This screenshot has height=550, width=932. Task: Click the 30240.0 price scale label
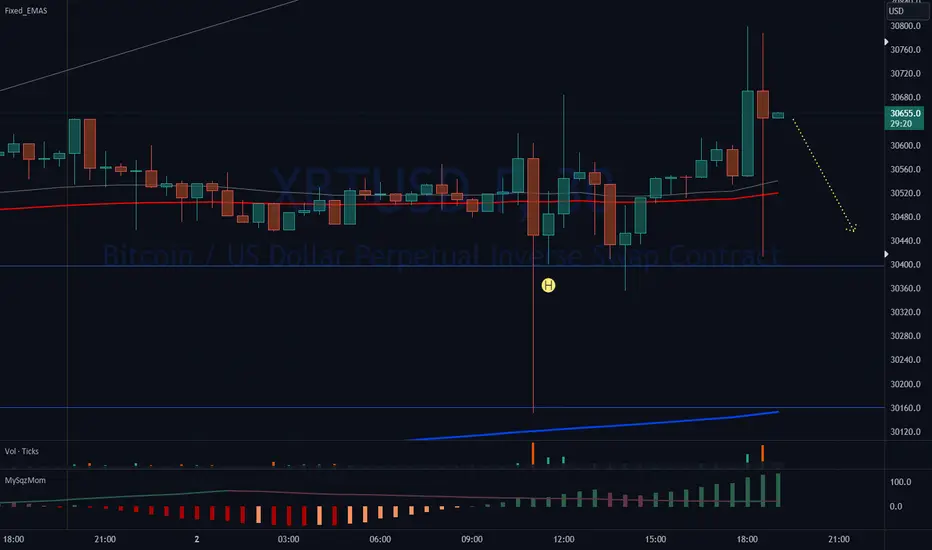coord(905,360)
